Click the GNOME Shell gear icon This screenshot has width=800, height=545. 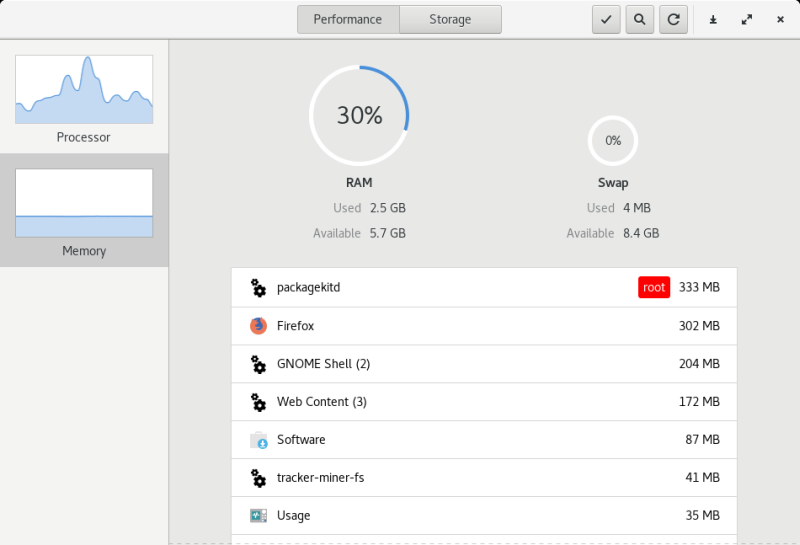[258, 364]
